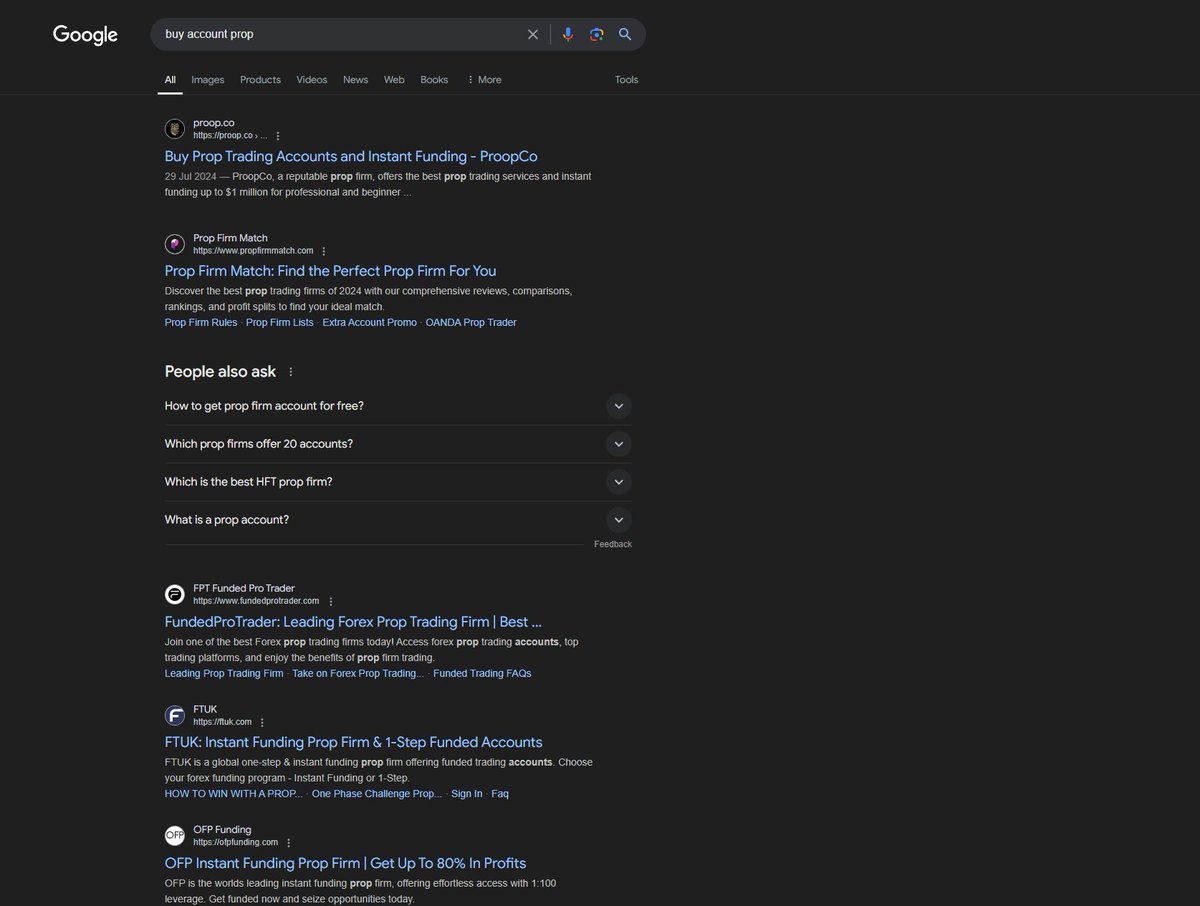Open Google Lens image search icon
This screenshot has width=1200, height=906.
point(596,34)
